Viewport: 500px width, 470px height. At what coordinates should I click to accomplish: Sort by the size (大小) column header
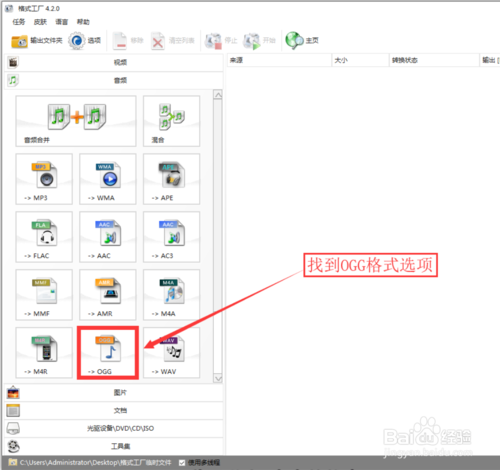tap(360, 60)
